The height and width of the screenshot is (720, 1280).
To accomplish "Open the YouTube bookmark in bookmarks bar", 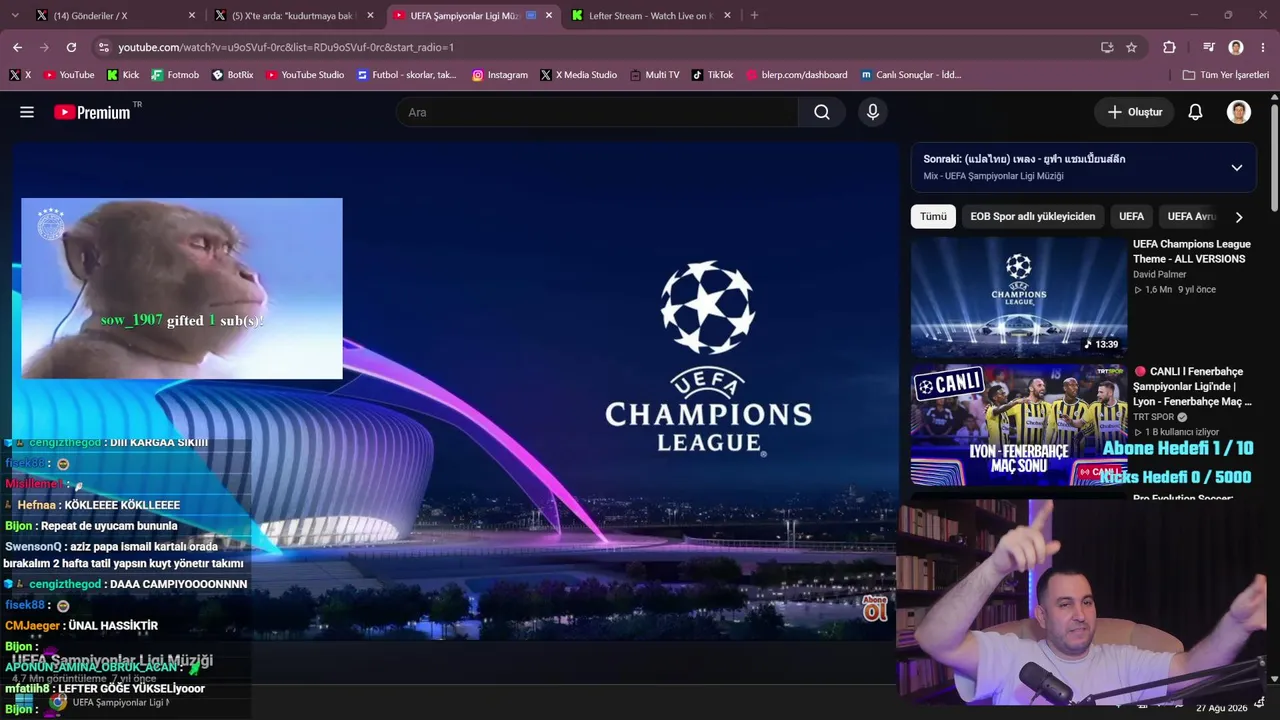I will click(69, 75).
